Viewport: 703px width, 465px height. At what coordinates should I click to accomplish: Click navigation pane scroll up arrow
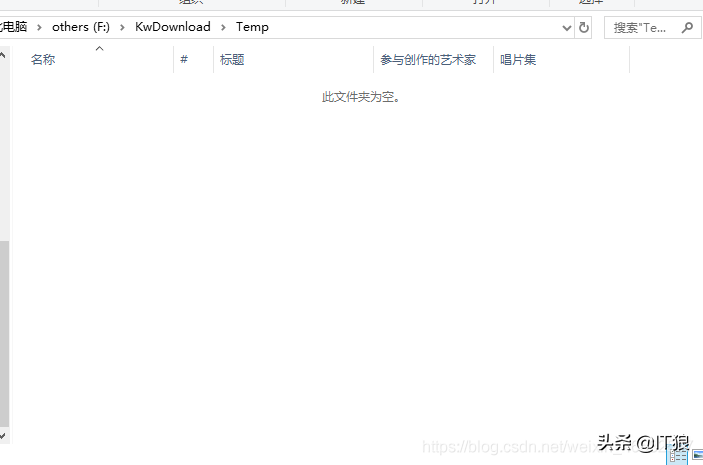coord(3,55)
